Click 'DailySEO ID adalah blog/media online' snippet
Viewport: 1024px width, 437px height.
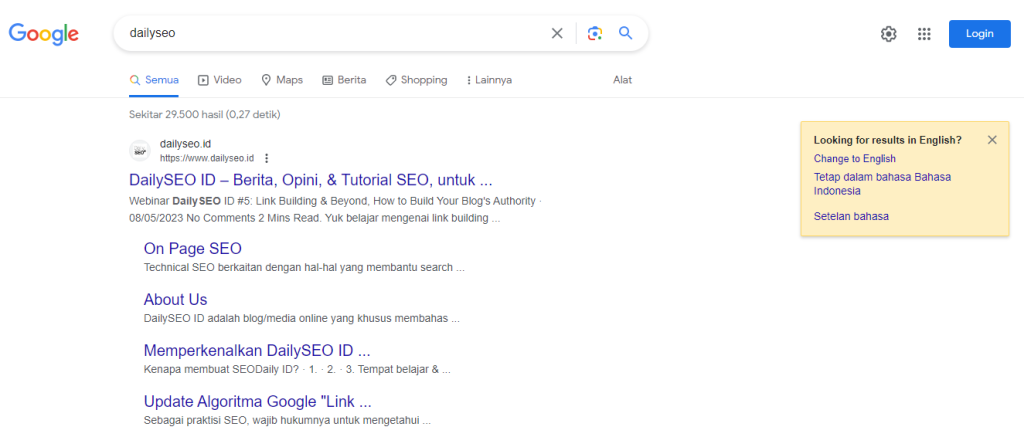click(302, 319)
